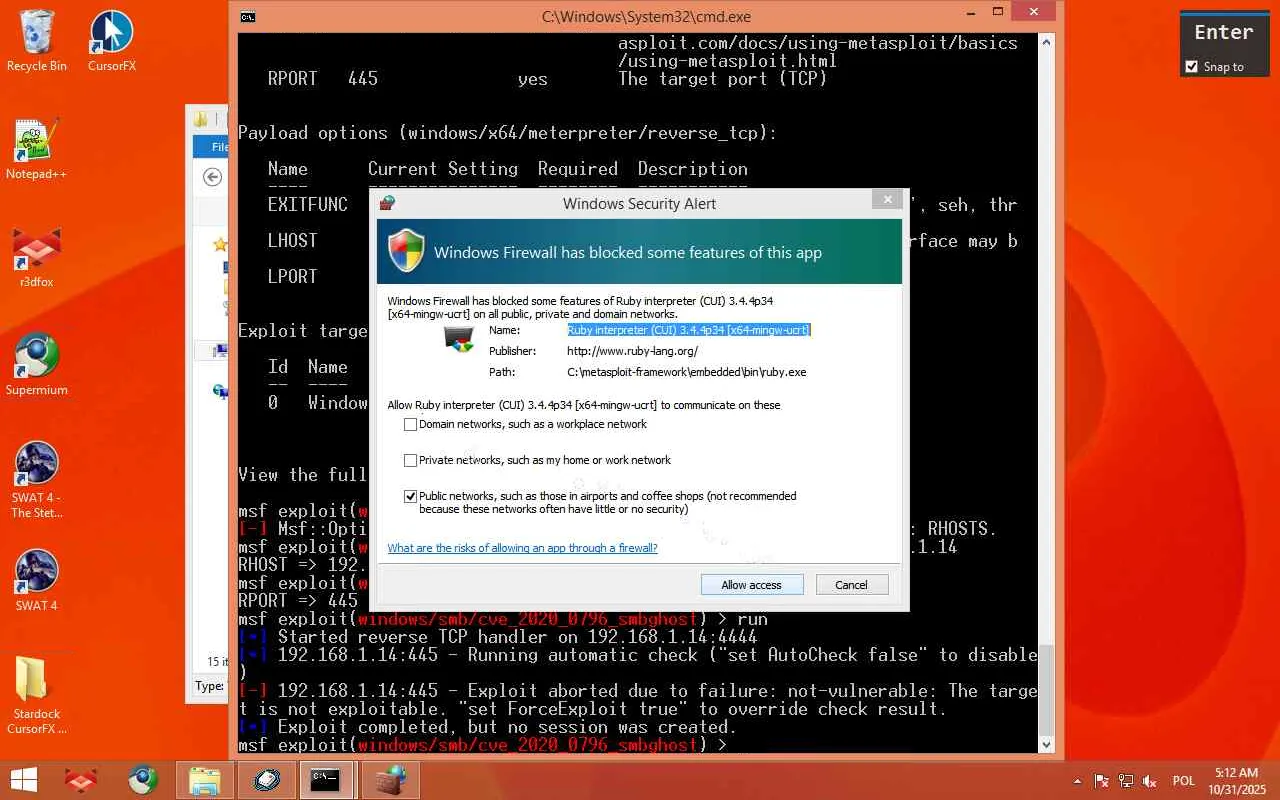Launch r3dfox from the taskbar
This screenshot has height=800, width=1280.
pyautogui.click(x=81, y=780)
